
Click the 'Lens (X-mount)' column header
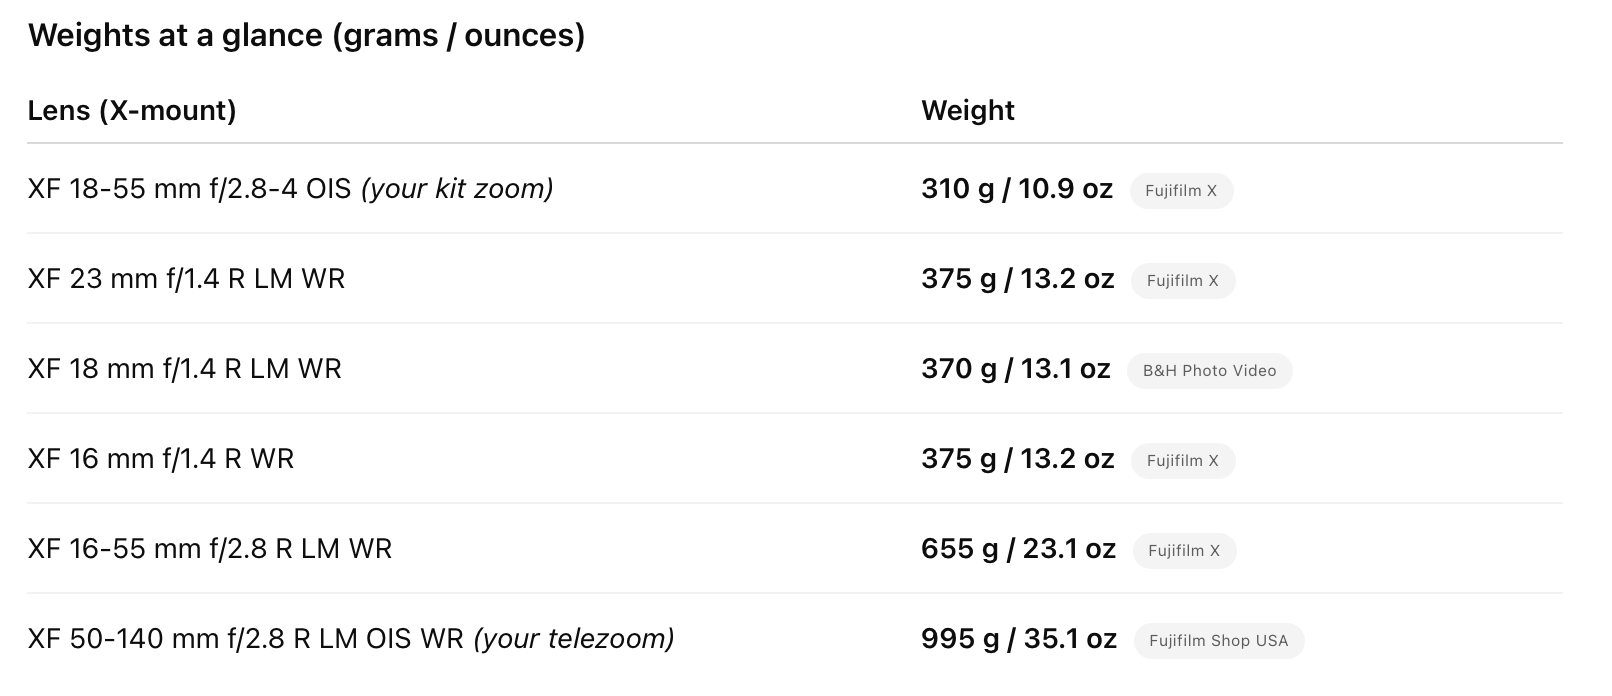[132, 110]
